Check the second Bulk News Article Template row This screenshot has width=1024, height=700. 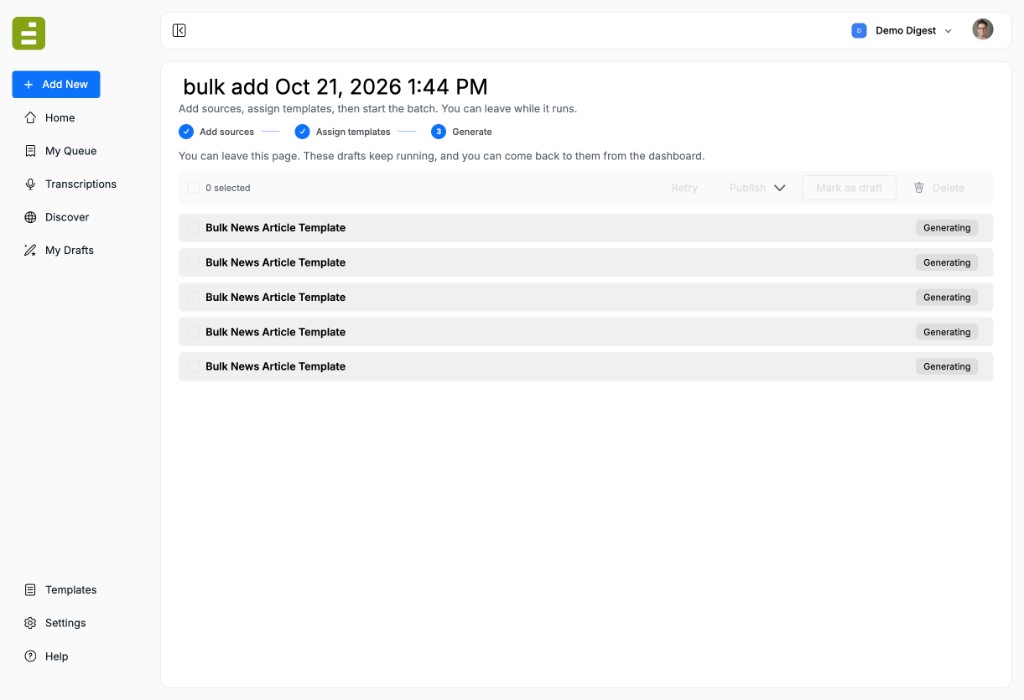(193, 262)
